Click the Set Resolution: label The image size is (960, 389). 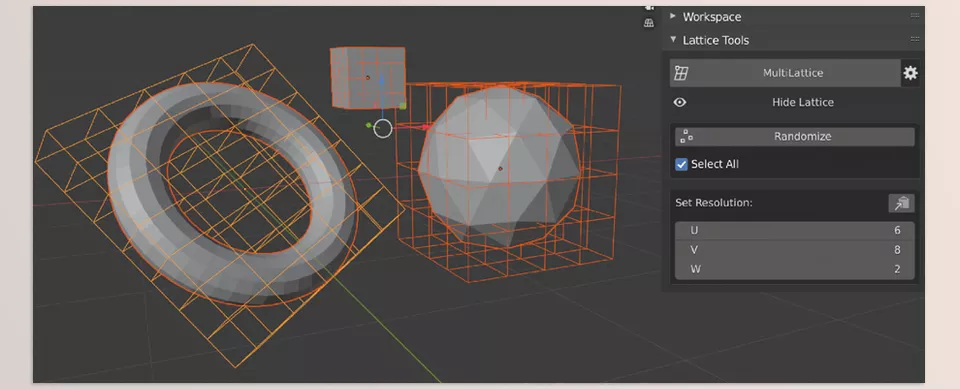(x=714, y=203)
